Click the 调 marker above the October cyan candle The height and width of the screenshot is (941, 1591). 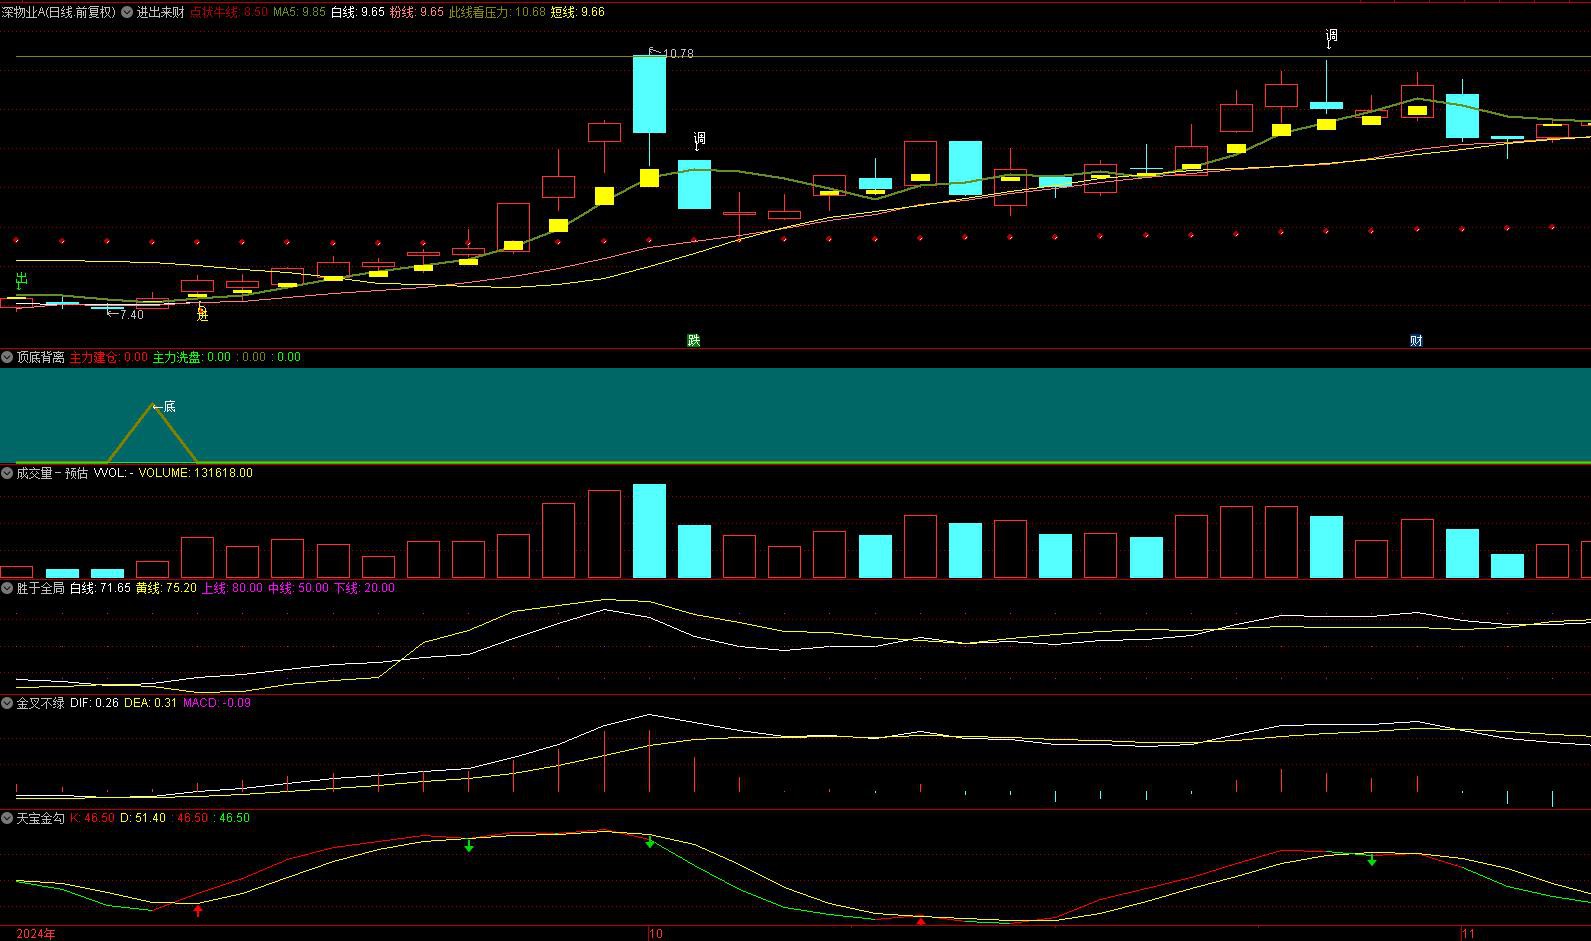[699, 140]
